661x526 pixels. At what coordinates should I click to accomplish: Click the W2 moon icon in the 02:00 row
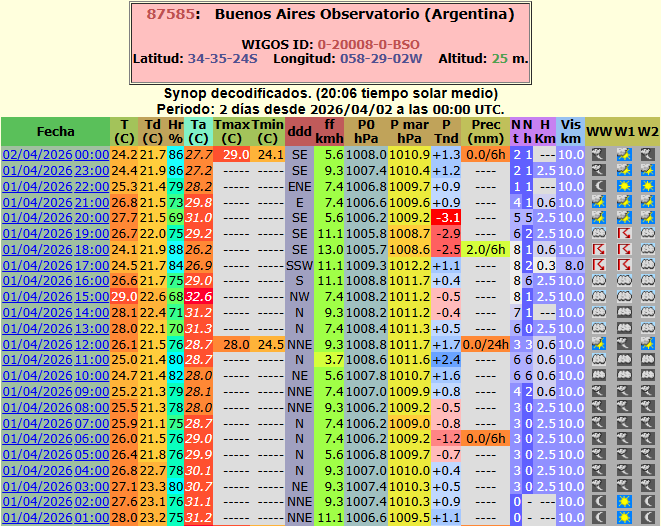(x=648, y=502)
